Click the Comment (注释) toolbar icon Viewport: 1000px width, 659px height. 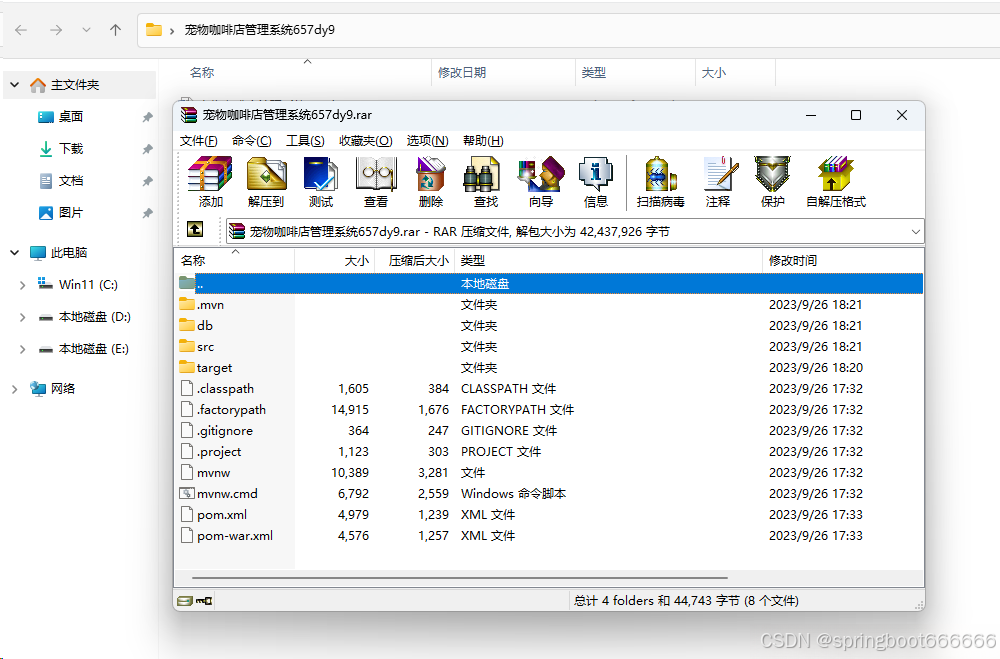[x=718, y=182]
